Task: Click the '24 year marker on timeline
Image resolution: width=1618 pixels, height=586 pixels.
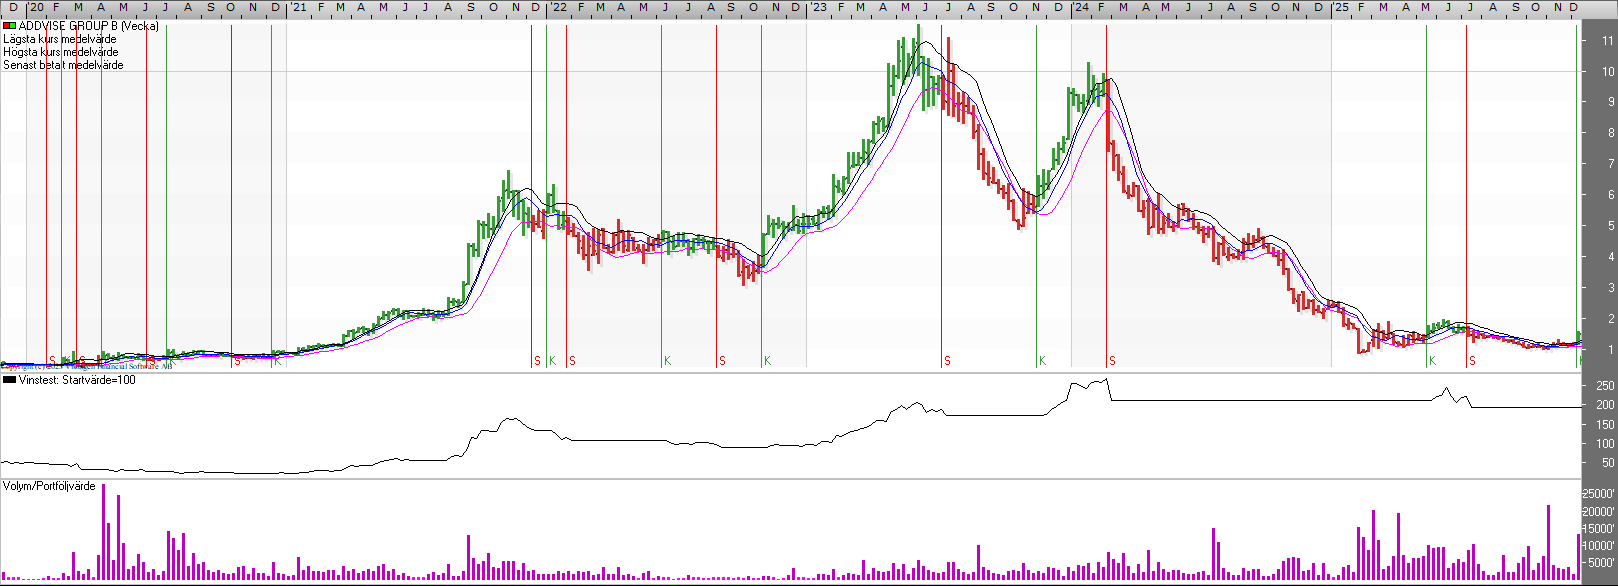Action: pos(1081,7)
